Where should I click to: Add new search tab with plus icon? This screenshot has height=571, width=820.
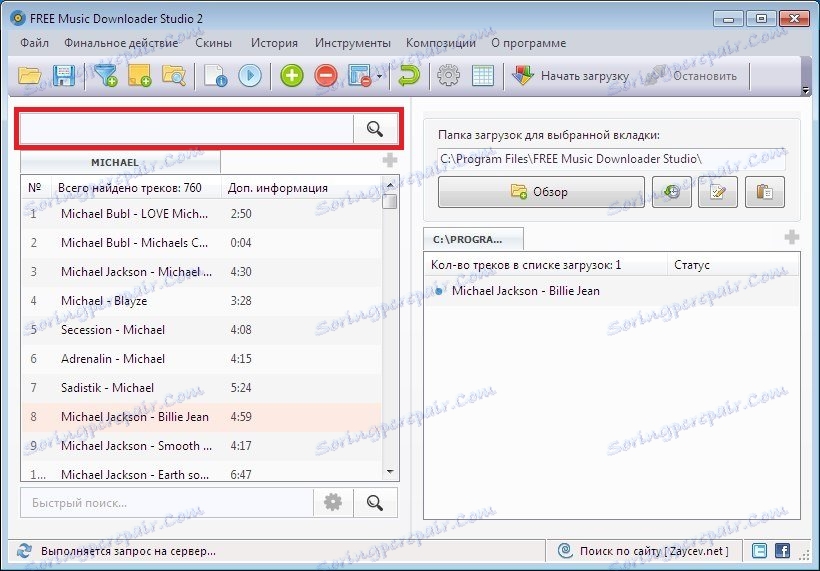(390, 160)
